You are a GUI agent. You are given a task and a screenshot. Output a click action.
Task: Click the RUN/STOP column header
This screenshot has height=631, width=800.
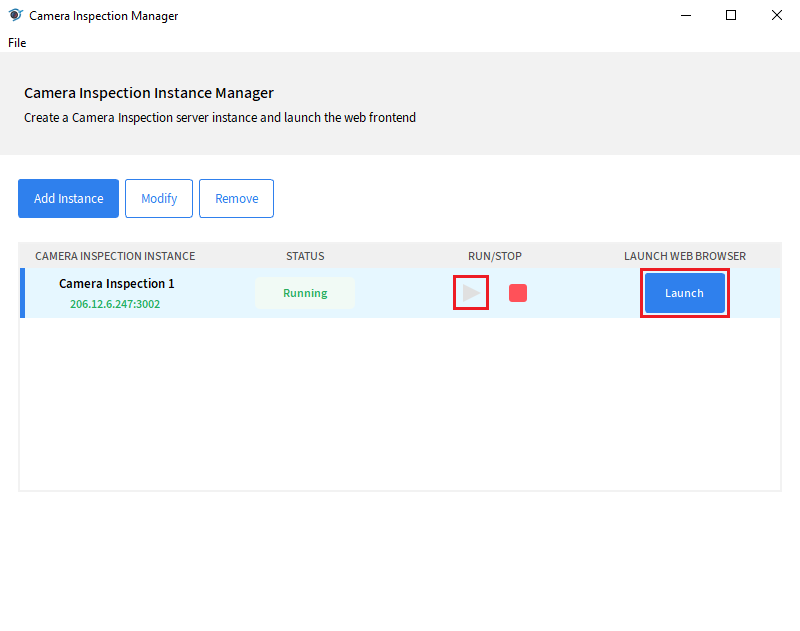(495, 256)
